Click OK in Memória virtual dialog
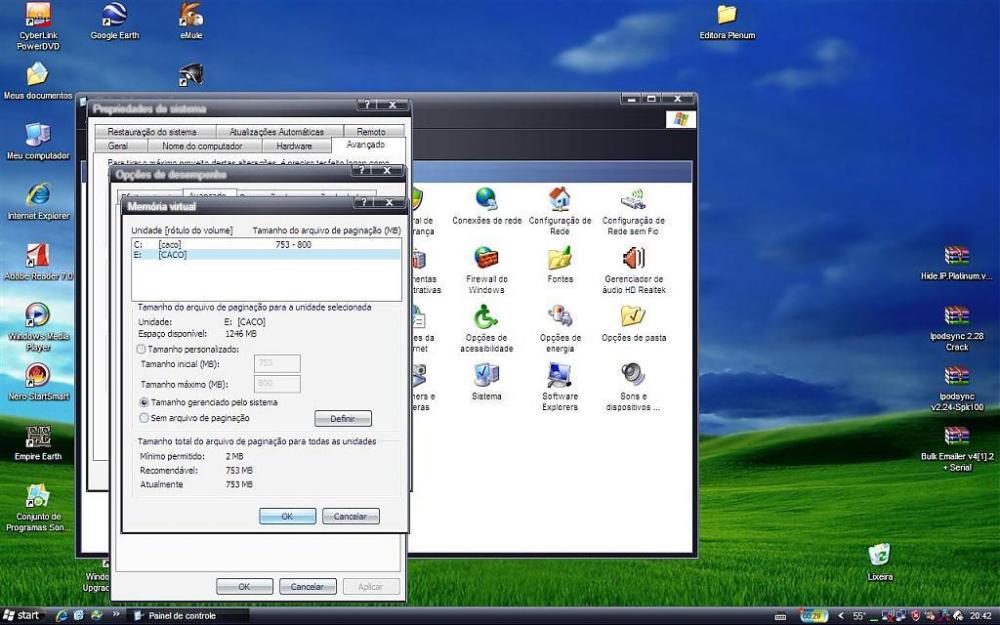This screenshot has width=1000, height=625. click(x=287, y=516)
